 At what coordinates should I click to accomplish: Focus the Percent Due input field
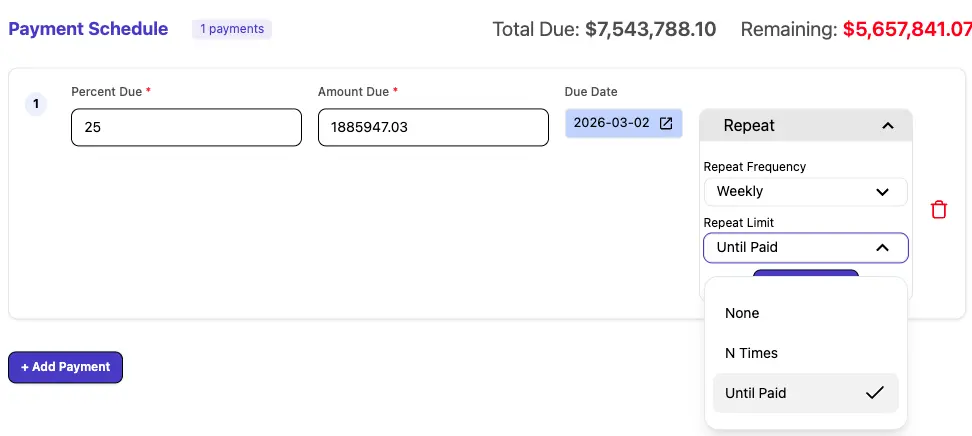(186, 128)
